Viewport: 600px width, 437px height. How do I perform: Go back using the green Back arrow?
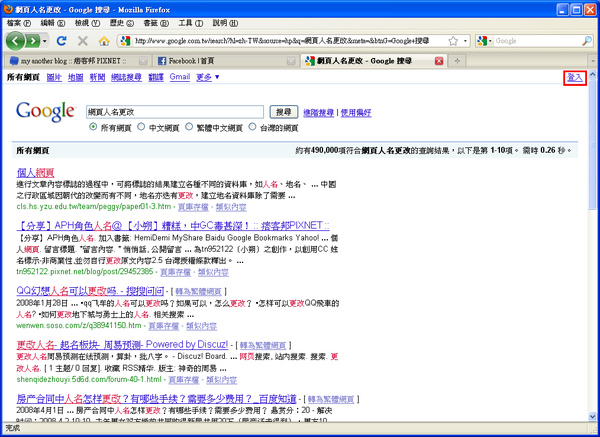pyautogui.click(x=15, y=41)
